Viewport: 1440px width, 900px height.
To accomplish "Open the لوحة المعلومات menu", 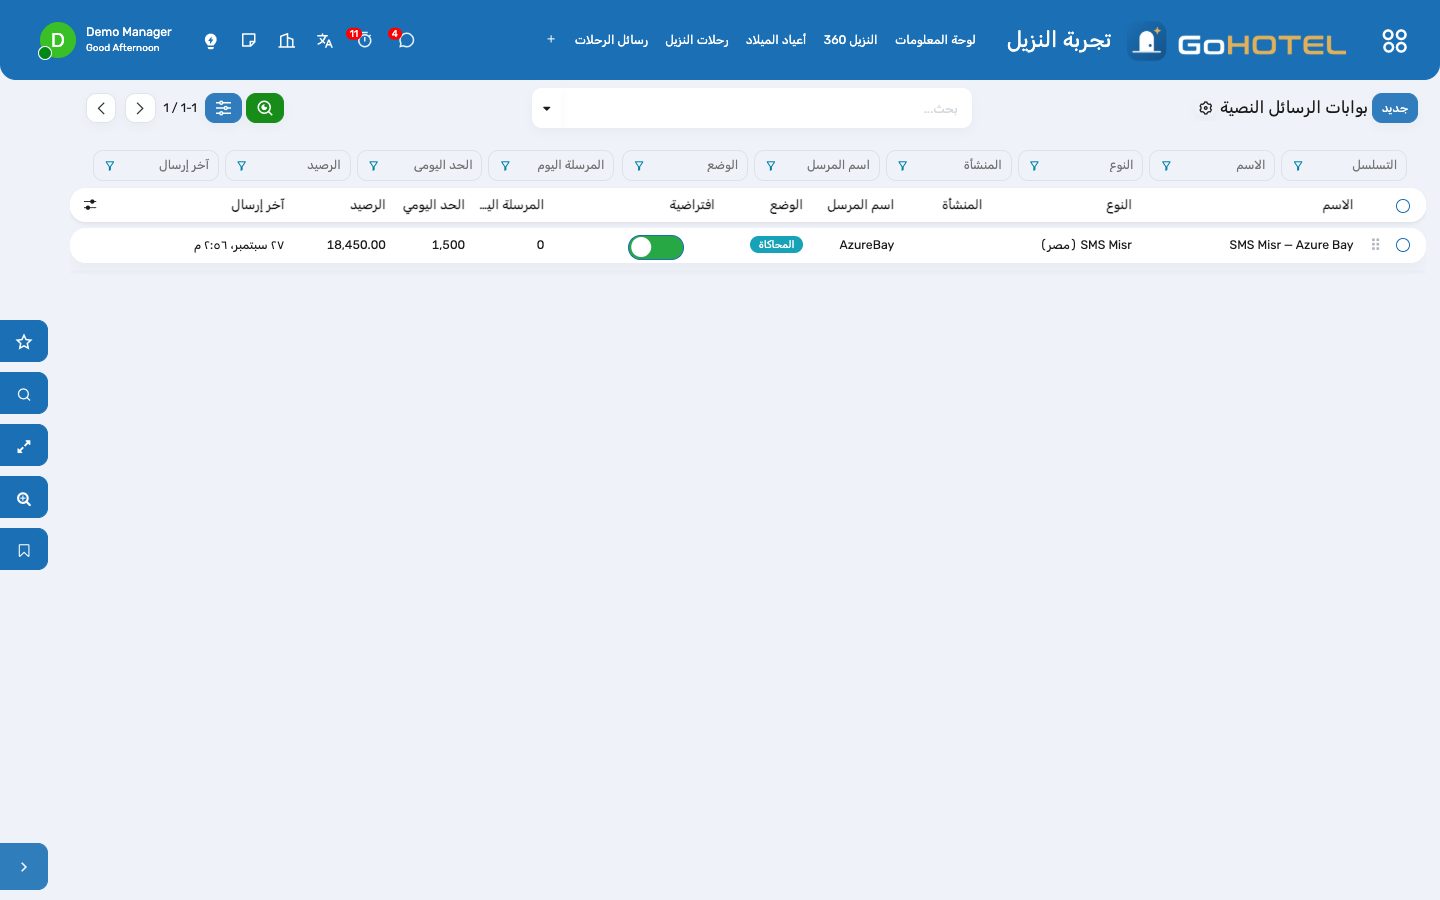I will coord(935,40).
